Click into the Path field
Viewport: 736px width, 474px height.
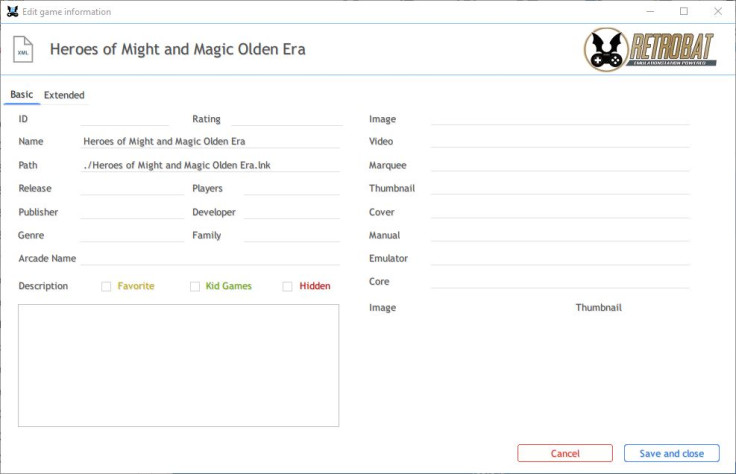pos(210,165)
